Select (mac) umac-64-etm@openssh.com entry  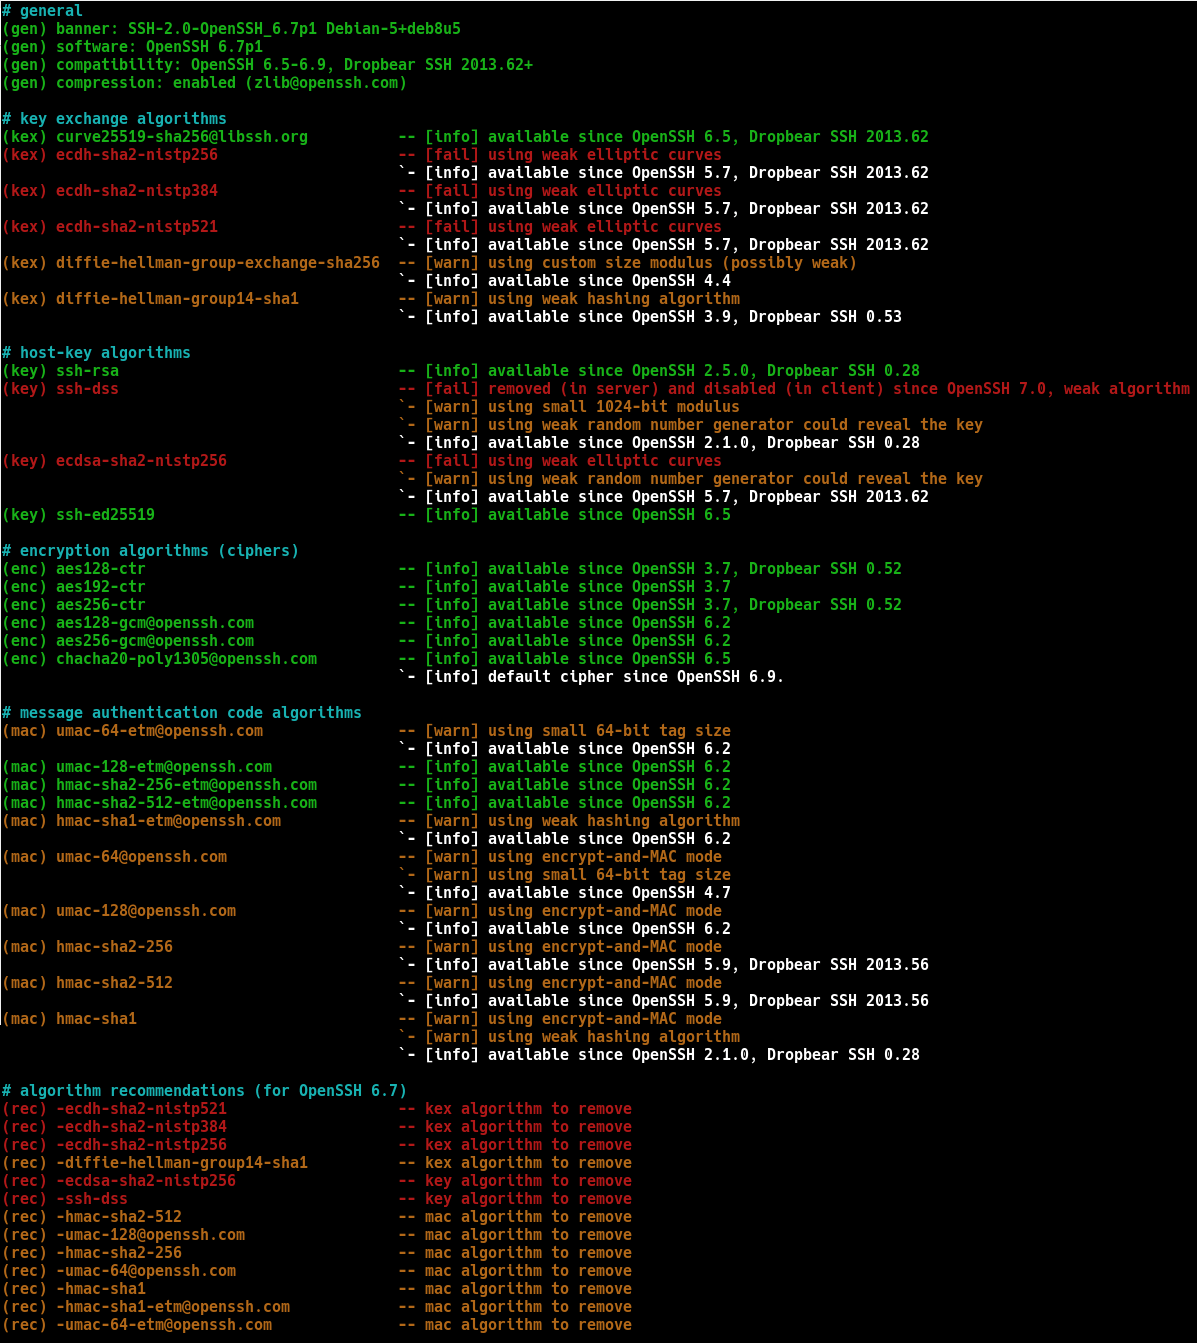[133, 731]
